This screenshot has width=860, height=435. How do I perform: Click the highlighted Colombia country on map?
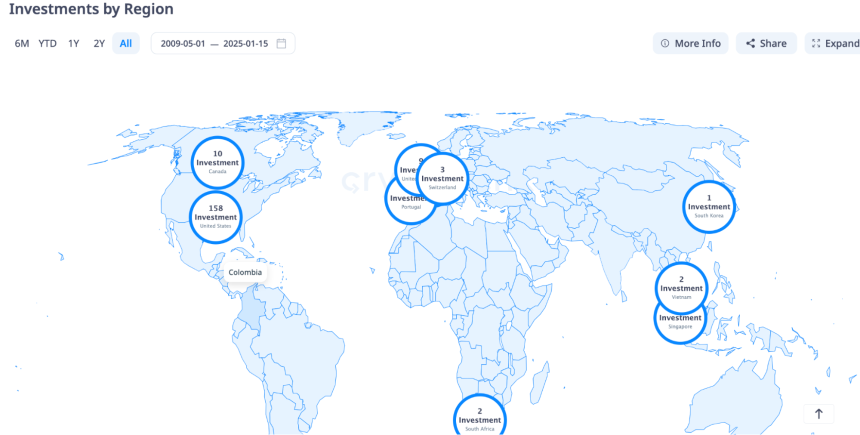point(253,310)
